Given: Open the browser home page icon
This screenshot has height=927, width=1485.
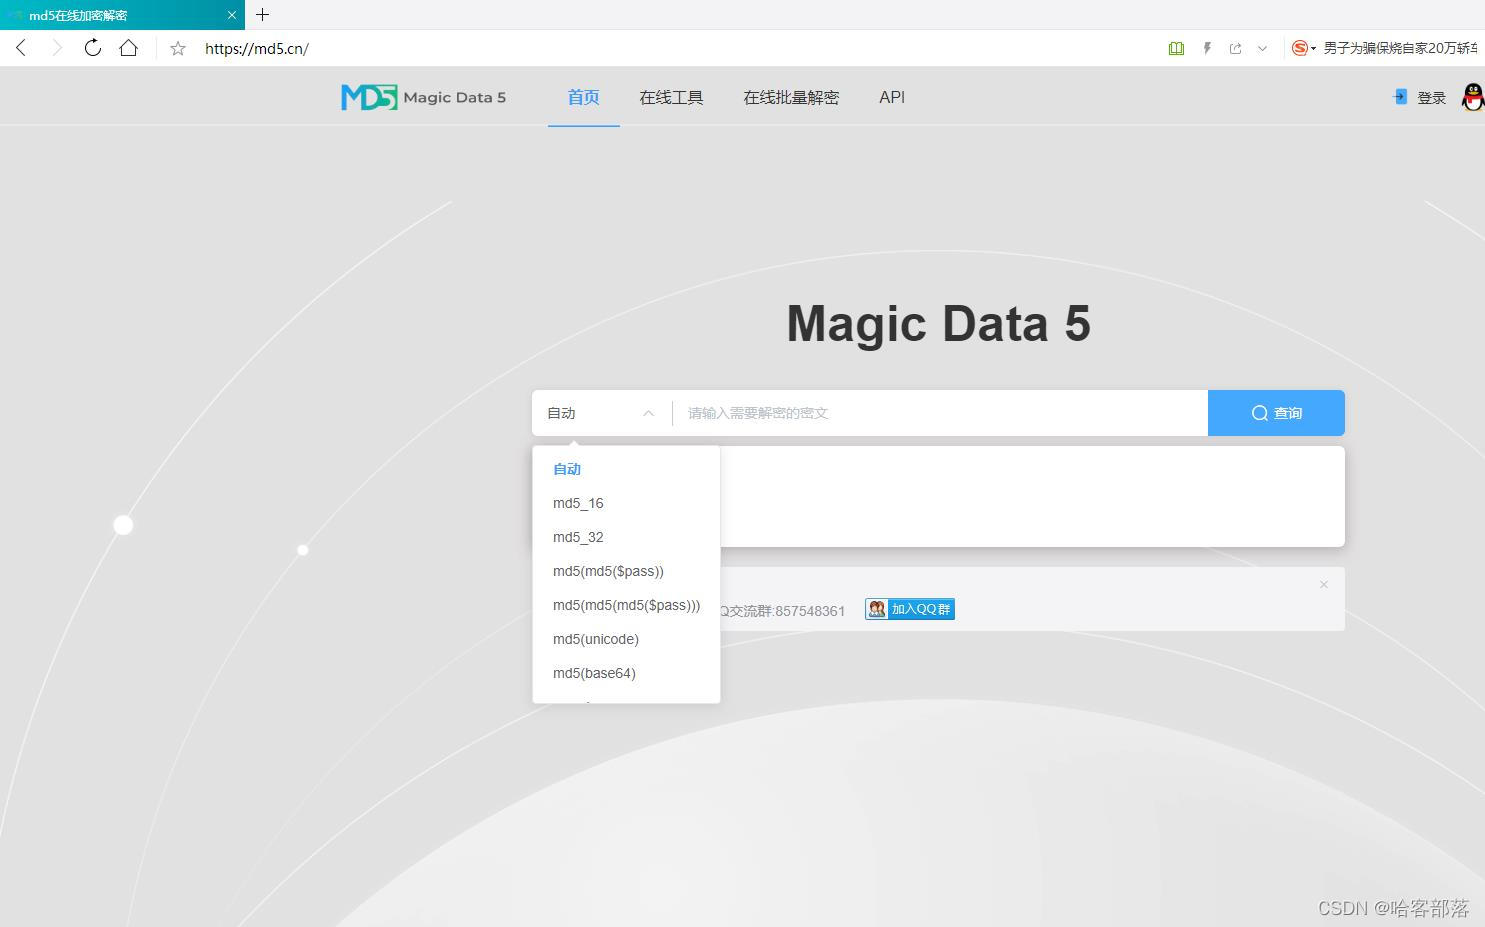Looking at the screenshot, I should (x=128, y=48).
